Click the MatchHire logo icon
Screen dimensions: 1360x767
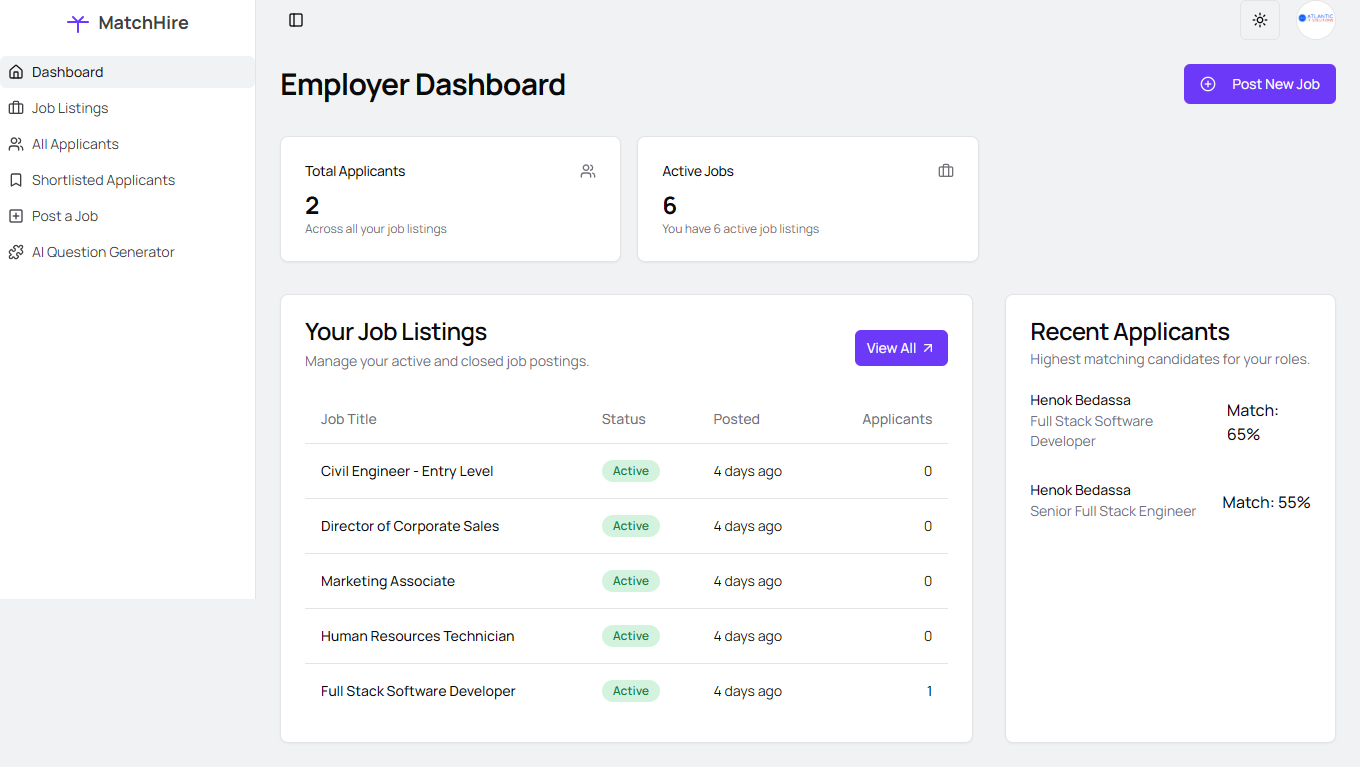(78, 23)
